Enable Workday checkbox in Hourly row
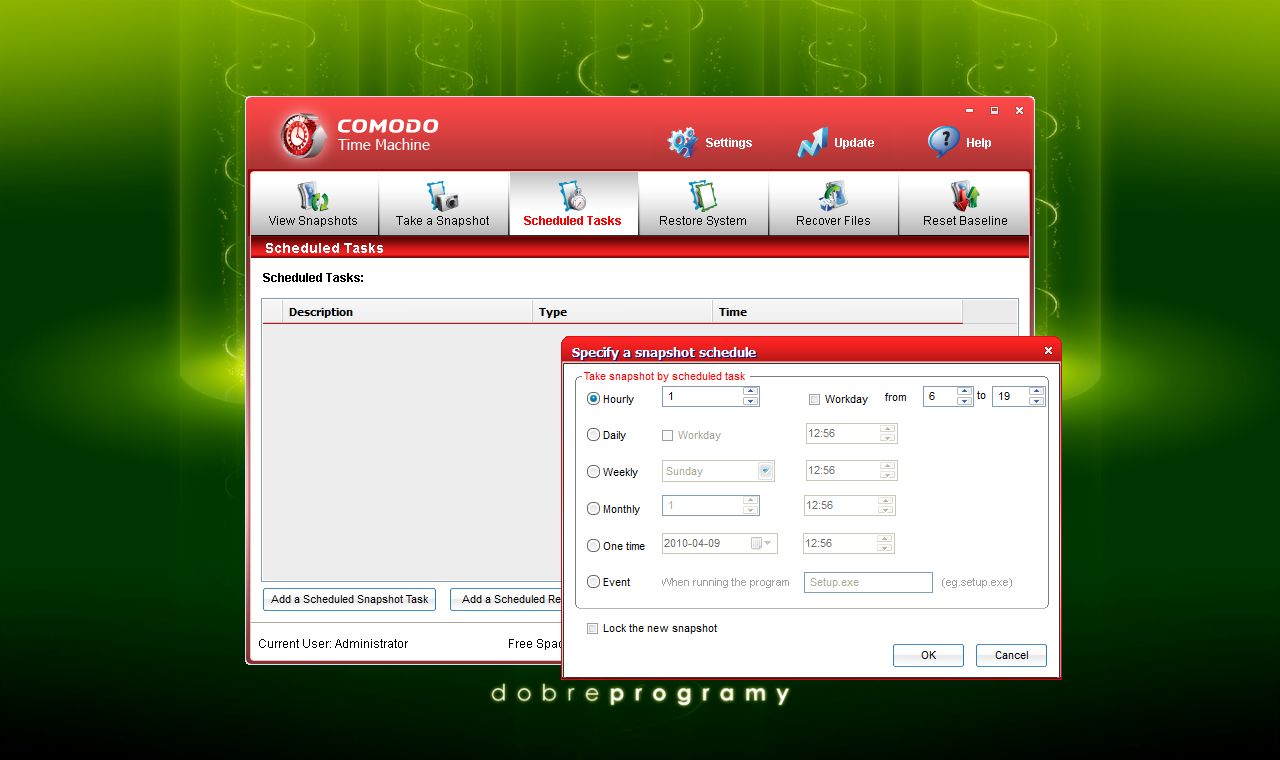This screenshot has height=760, width=1280. (815, 399)
